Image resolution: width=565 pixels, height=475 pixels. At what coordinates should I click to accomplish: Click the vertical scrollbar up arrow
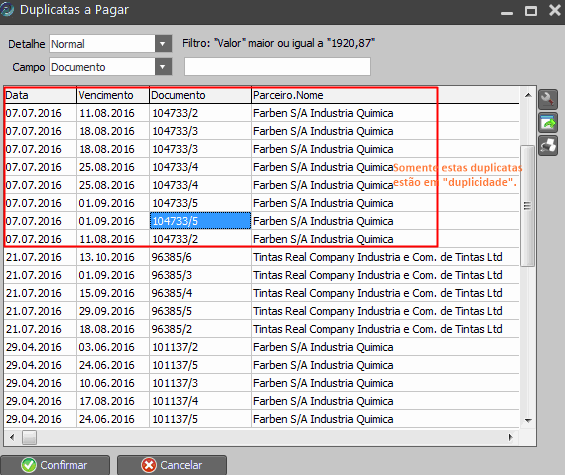(x=528, y=95)
